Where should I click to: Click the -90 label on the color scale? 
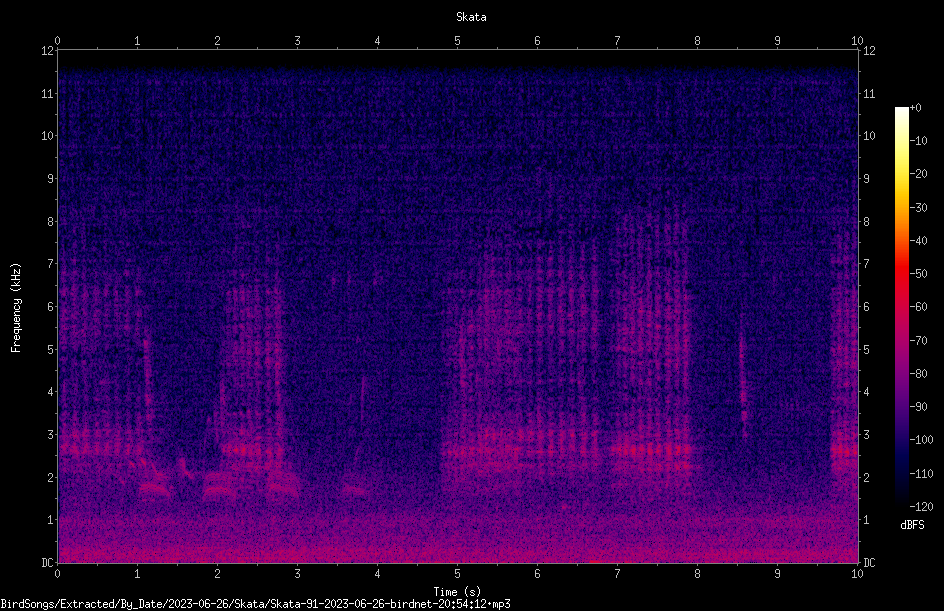click(x=919, y=407)
